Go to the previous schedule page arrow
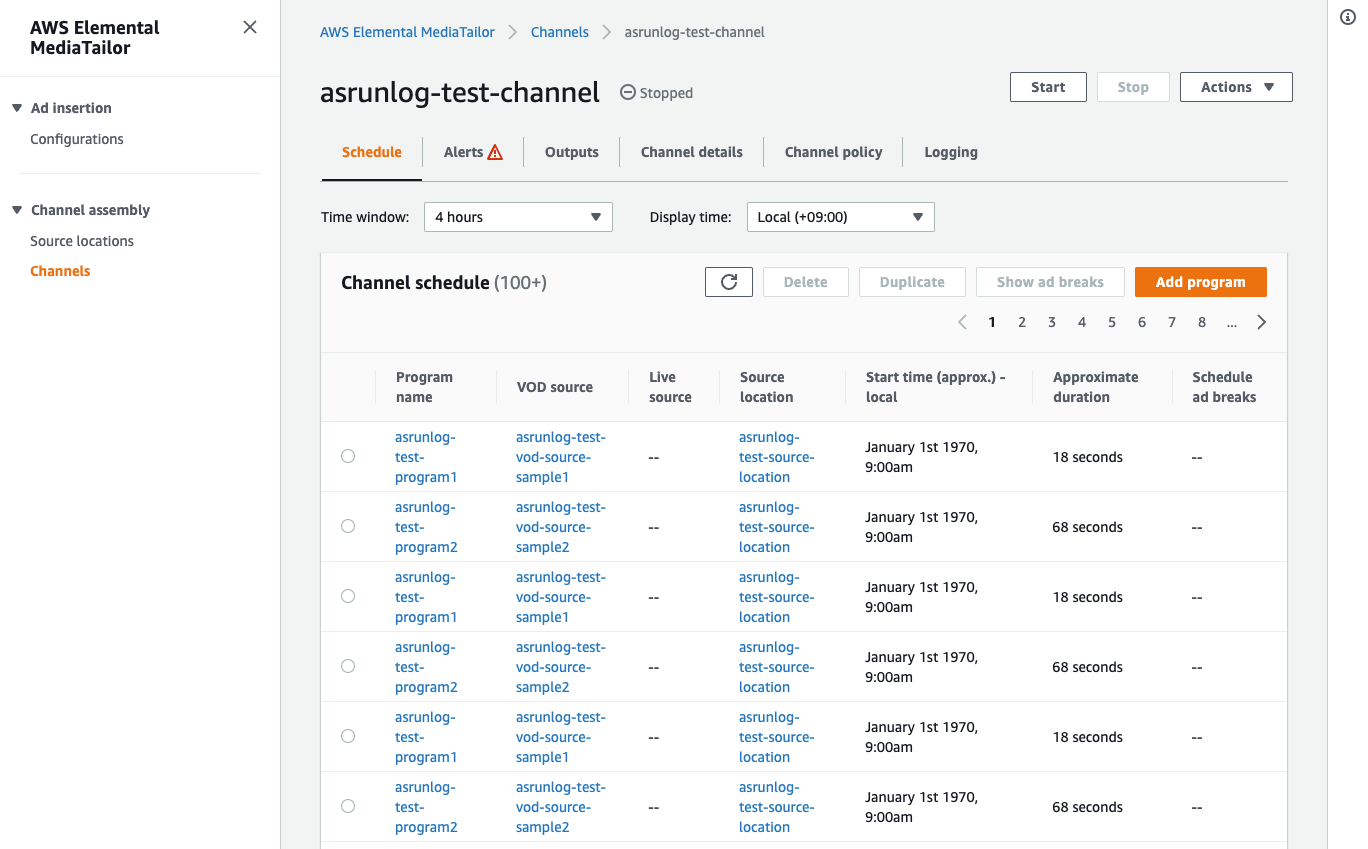Image resolution: width=1368 pixels, height=849 pixels. click(x=962, y=322)
